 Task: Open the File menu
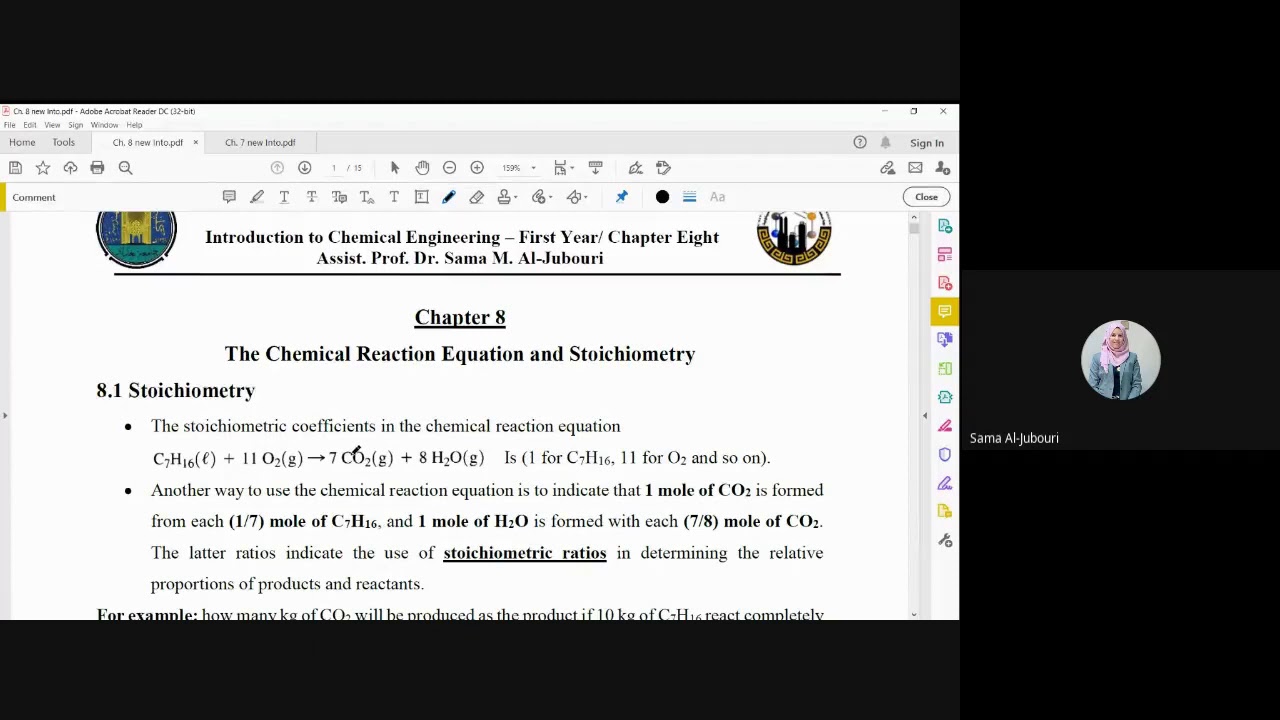tap(9, 125)
